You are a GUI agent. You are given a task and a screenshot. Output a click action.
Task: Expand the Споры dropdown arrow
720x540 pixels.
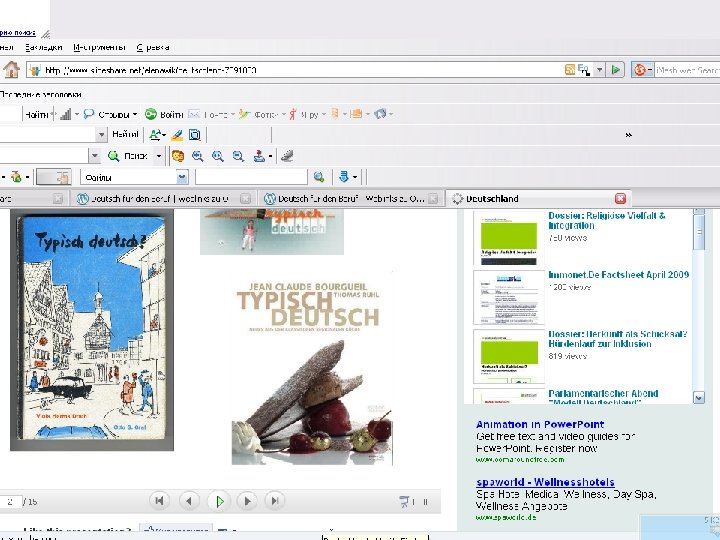tap(135, 114)
